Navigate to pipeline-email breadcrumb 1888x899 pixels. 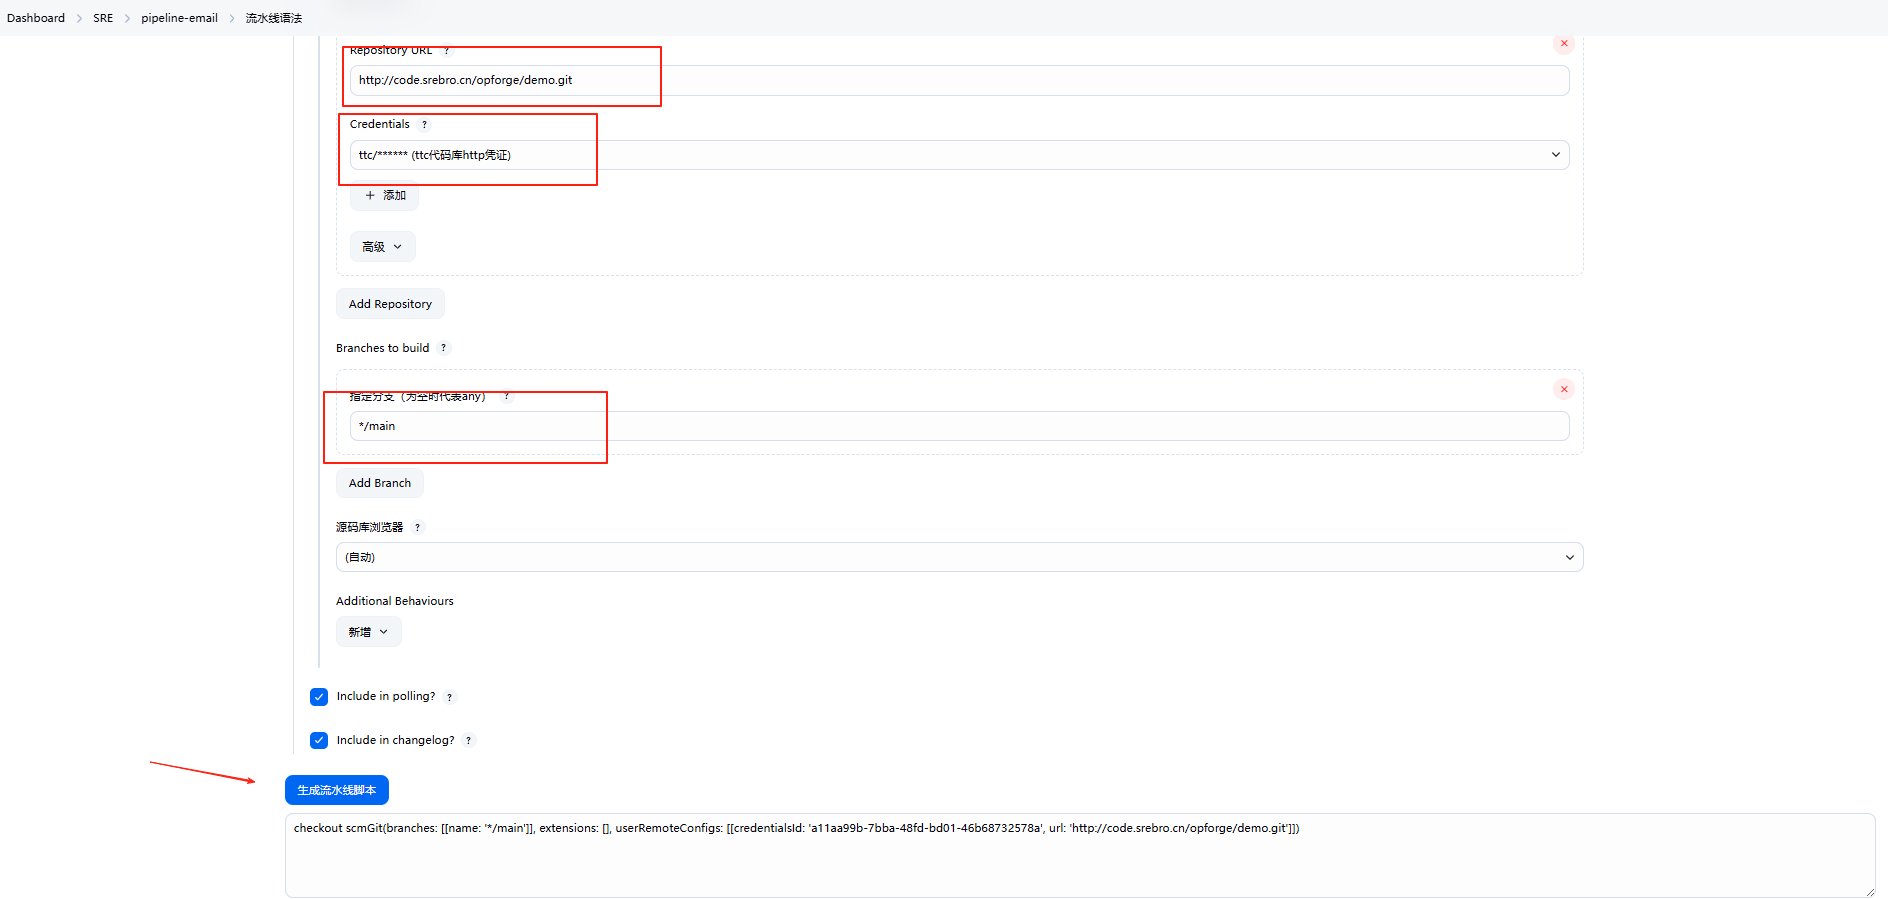[179, 18]
